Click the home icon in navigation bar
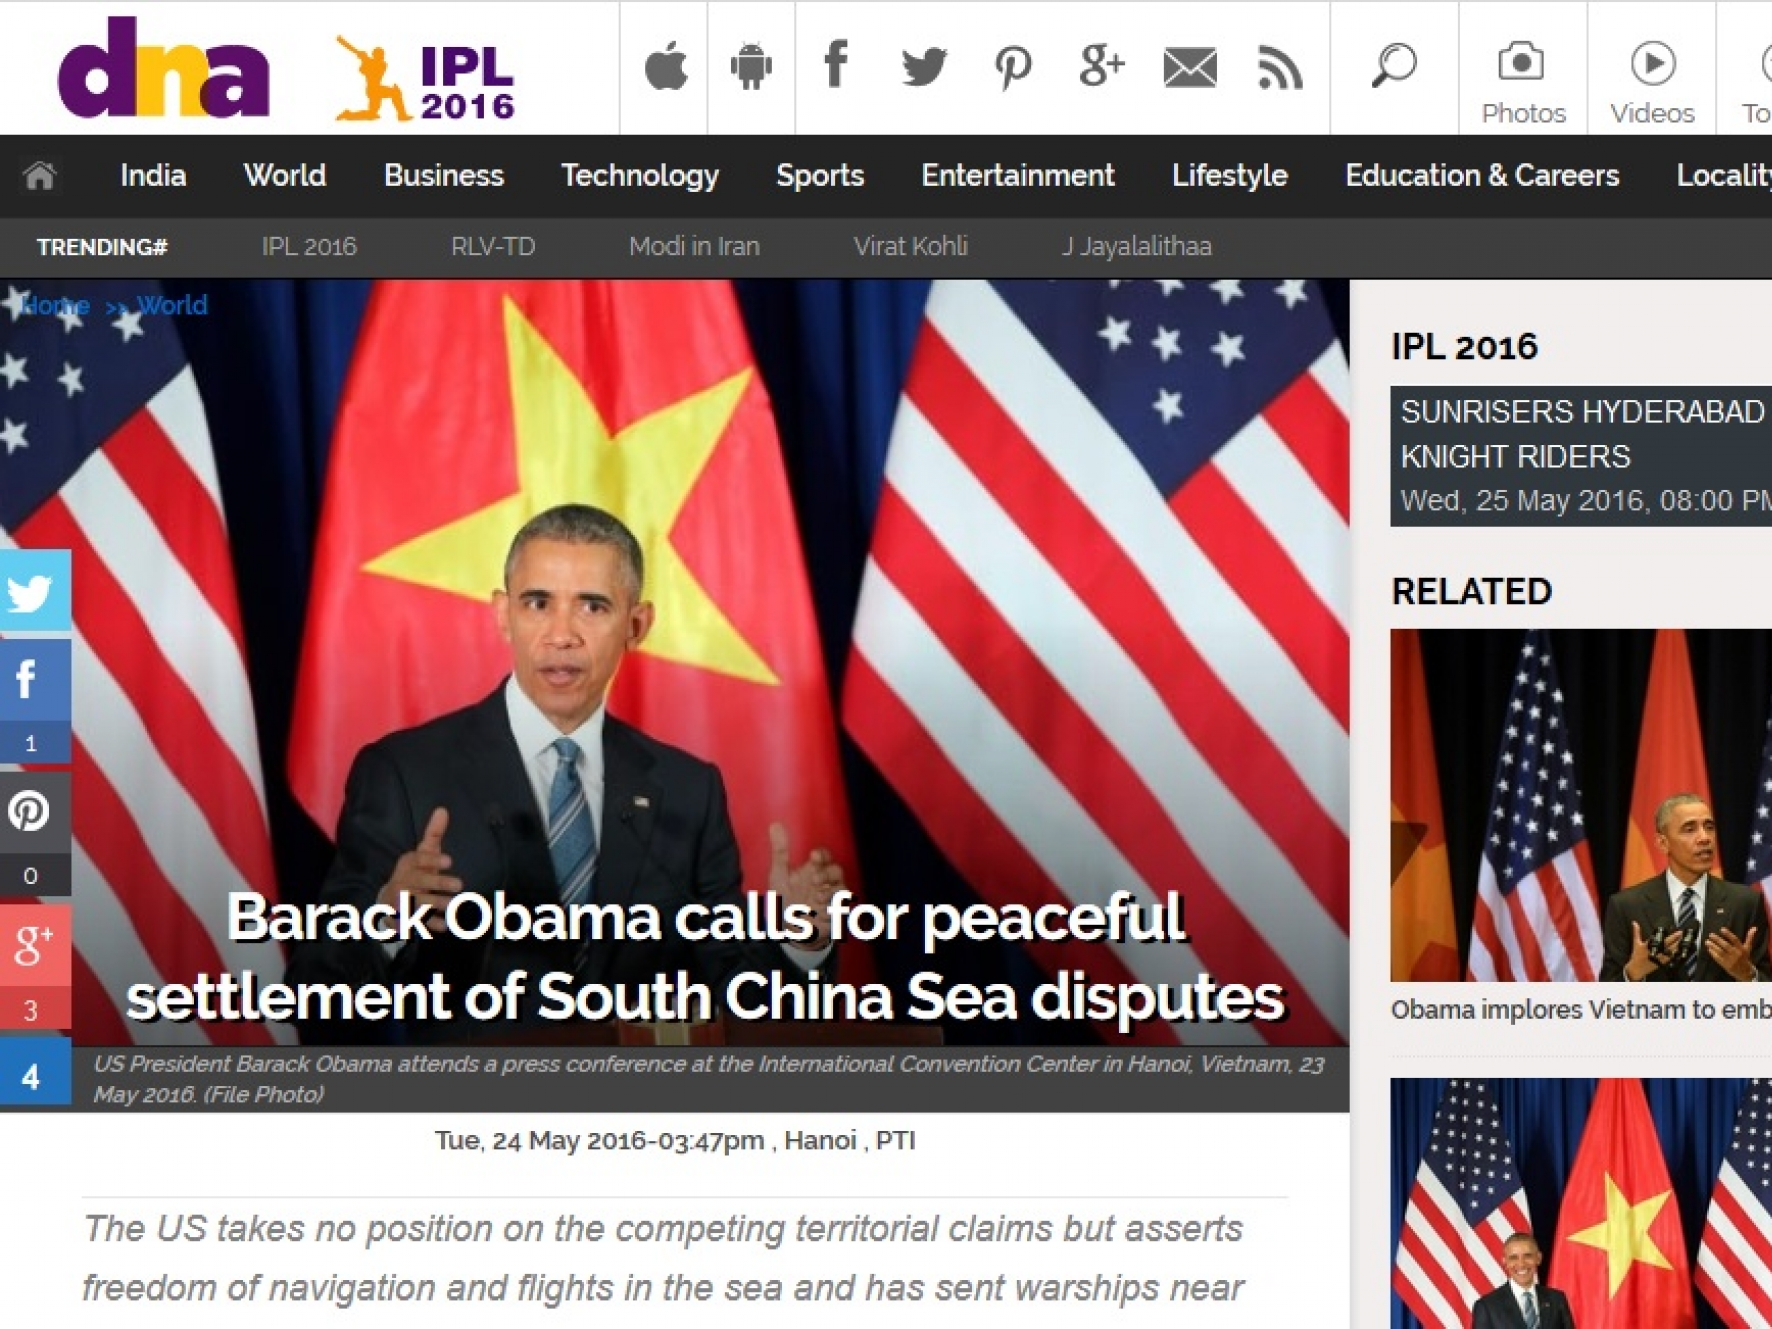This screenshot has width=1772, height=1329. click(42, 175)
